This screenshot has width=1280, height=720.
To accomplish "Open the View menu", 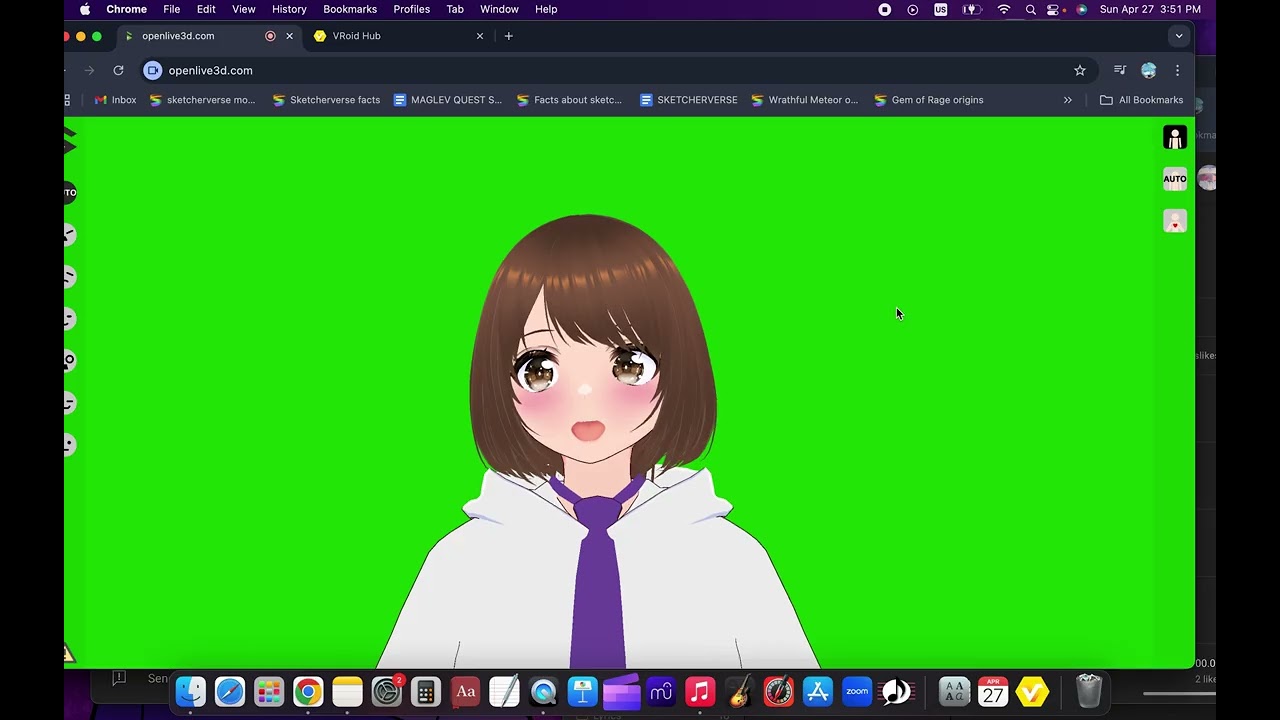I will (x=244, y=9).
